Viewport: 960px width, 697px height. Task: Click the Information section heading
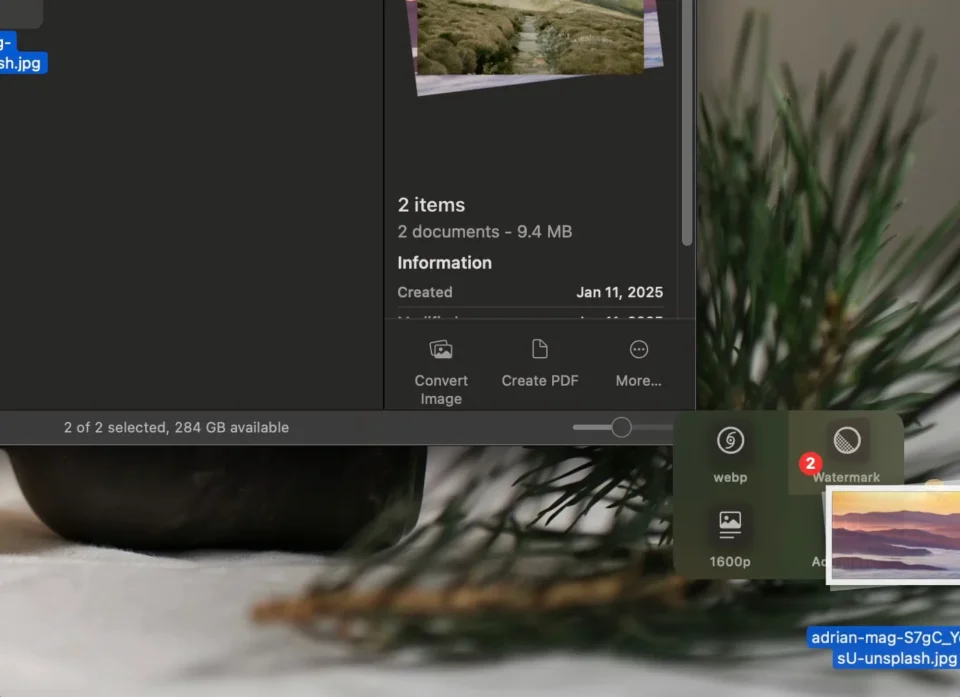point(444,263)
